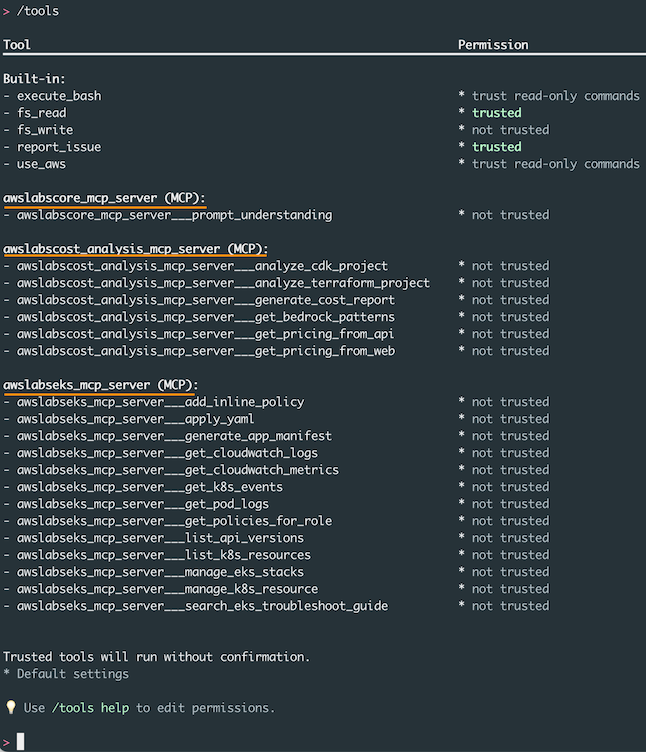Select the list_k8s_resources tool entry
This screenshot has height=752, width=646.
click(x=164, y=555)
